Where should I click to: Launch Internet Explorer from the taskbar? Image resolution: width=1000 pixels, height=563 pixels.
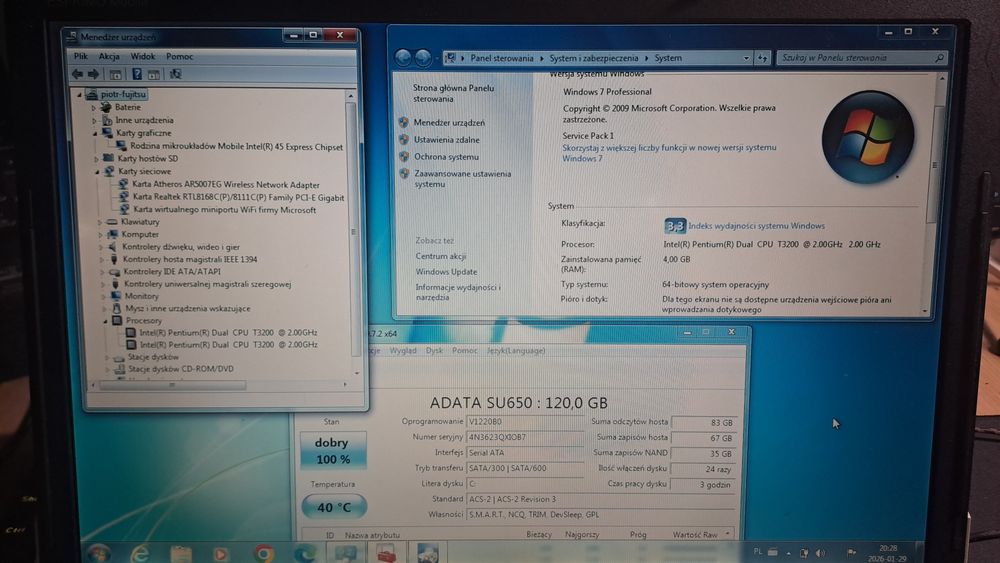pos(140,553)
